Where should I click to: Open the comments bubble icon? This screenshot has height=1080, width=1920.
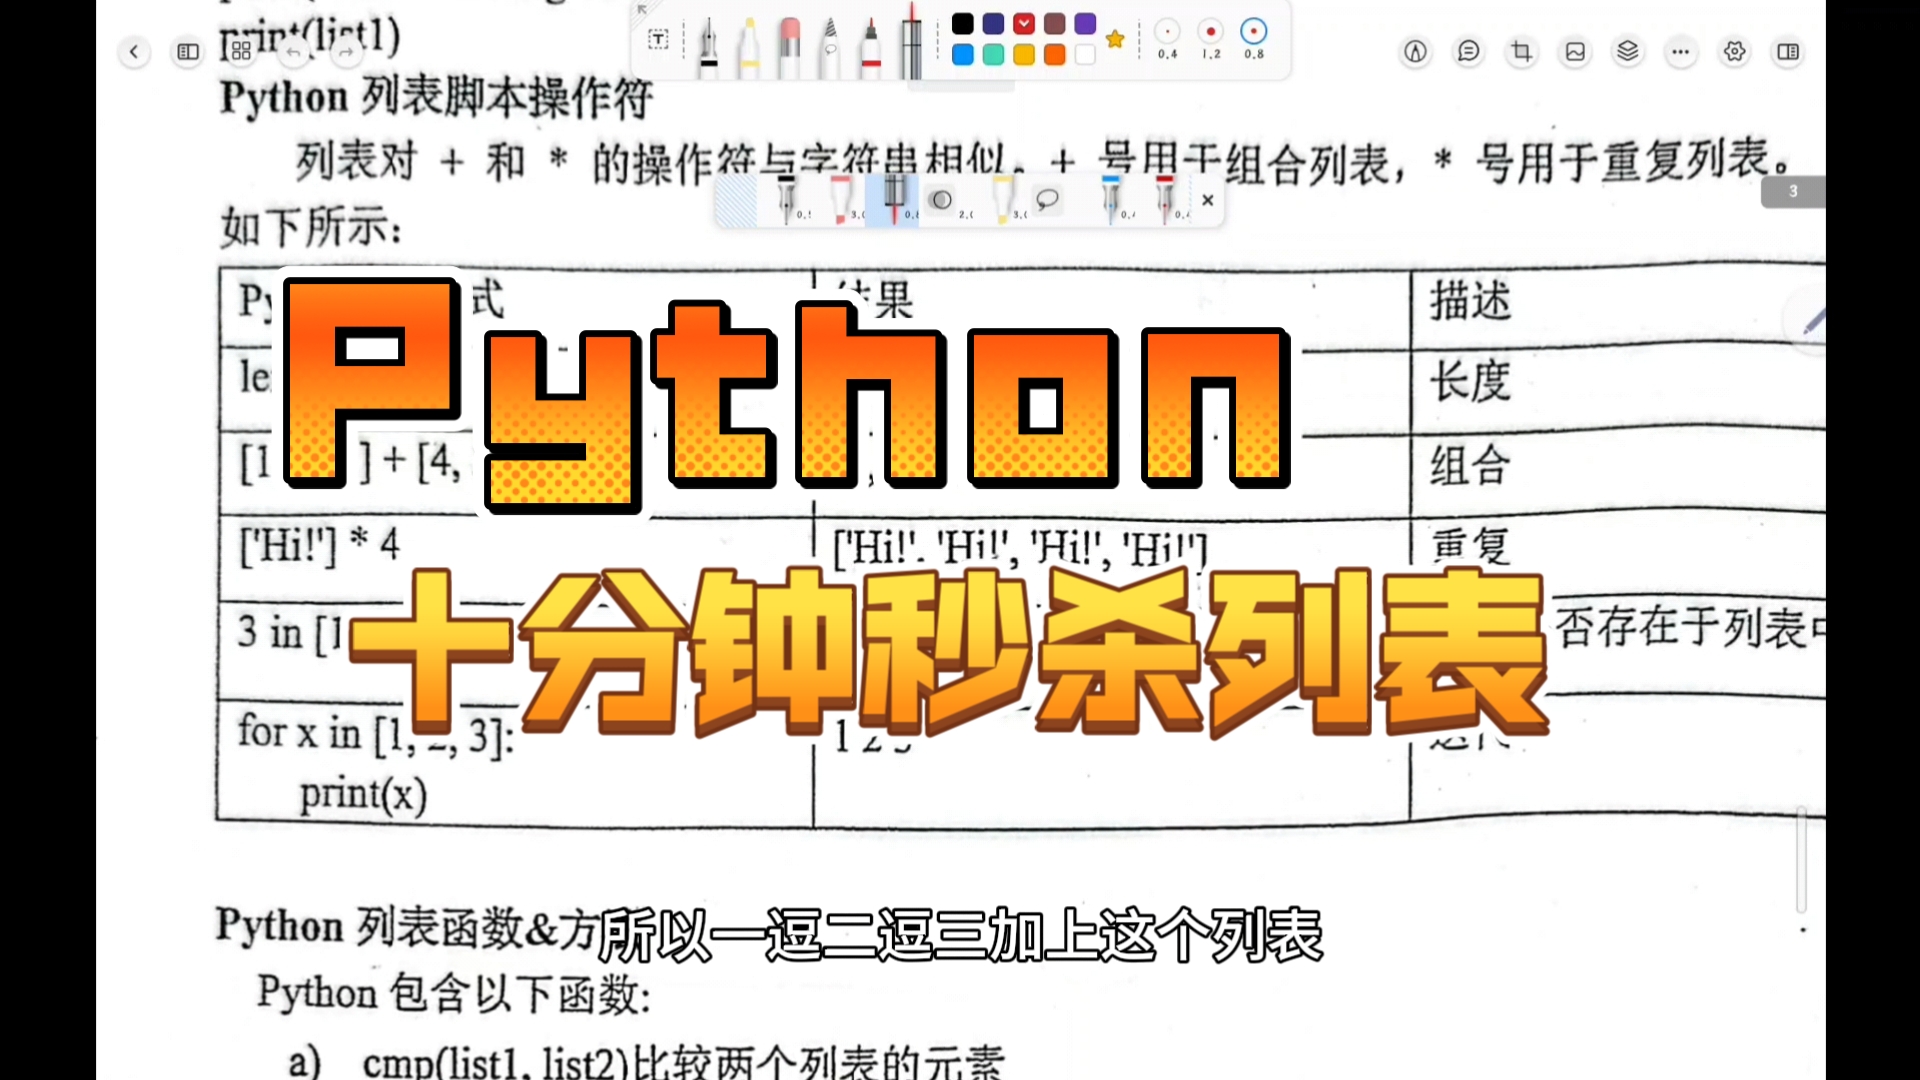pyautogui.click(x=1468, y=51)
